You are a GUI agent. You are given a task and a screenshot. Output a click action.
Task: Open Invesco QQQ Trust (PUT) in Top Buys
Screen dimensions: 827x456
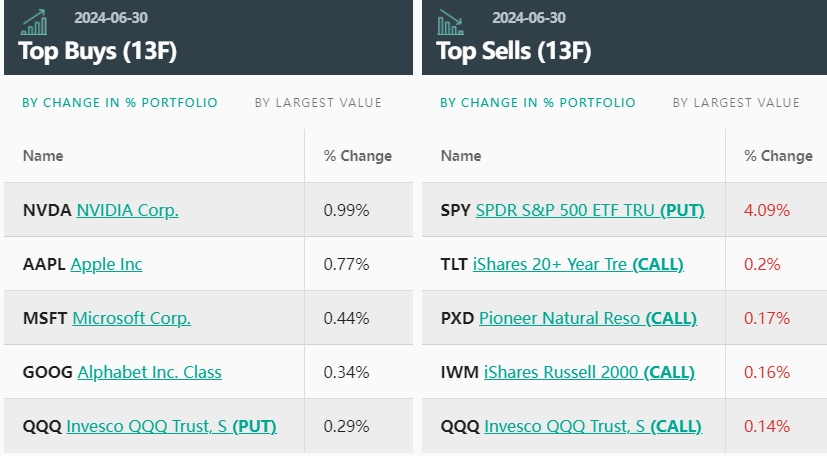tap(171, 426)
